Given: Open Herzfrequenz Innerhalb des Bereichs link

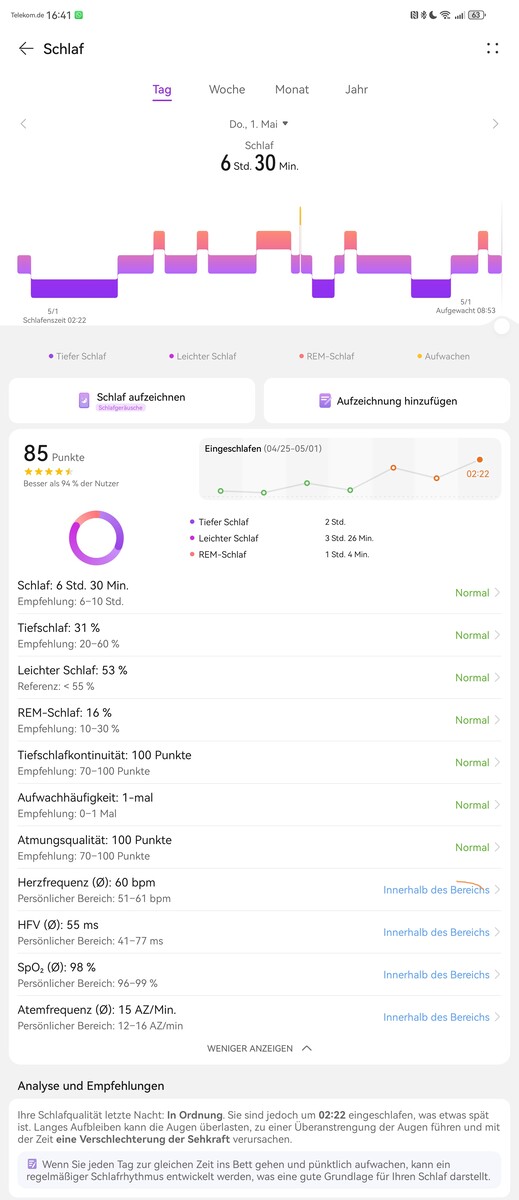Looking at the screenshot, I should [436, 890].
